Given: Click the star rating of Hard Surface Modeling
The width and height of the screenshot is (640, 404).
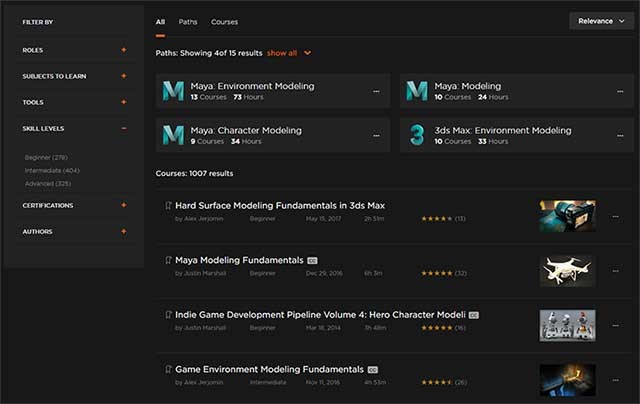Looking at the screenshot, I should (436, 217).
